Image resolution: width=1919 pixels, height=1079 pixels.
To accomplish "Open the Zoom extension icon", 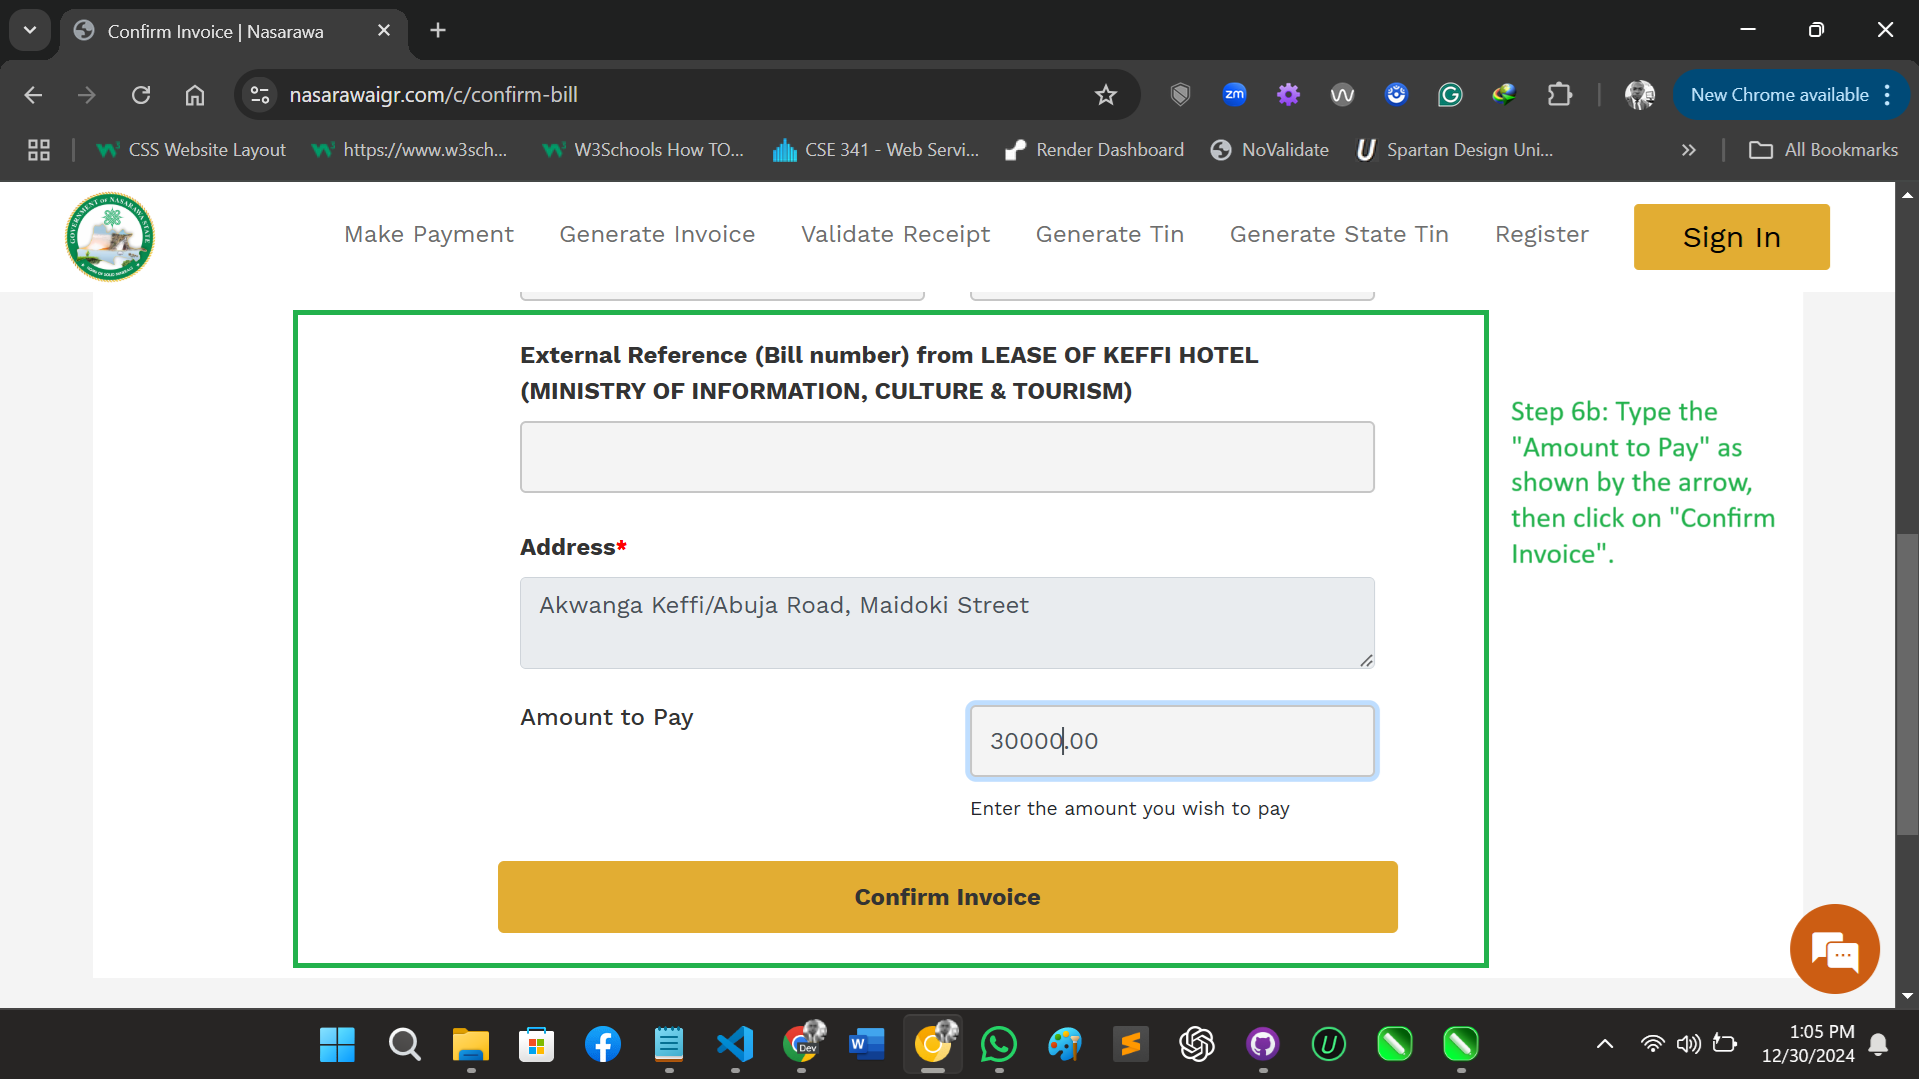I will 1235,95.
